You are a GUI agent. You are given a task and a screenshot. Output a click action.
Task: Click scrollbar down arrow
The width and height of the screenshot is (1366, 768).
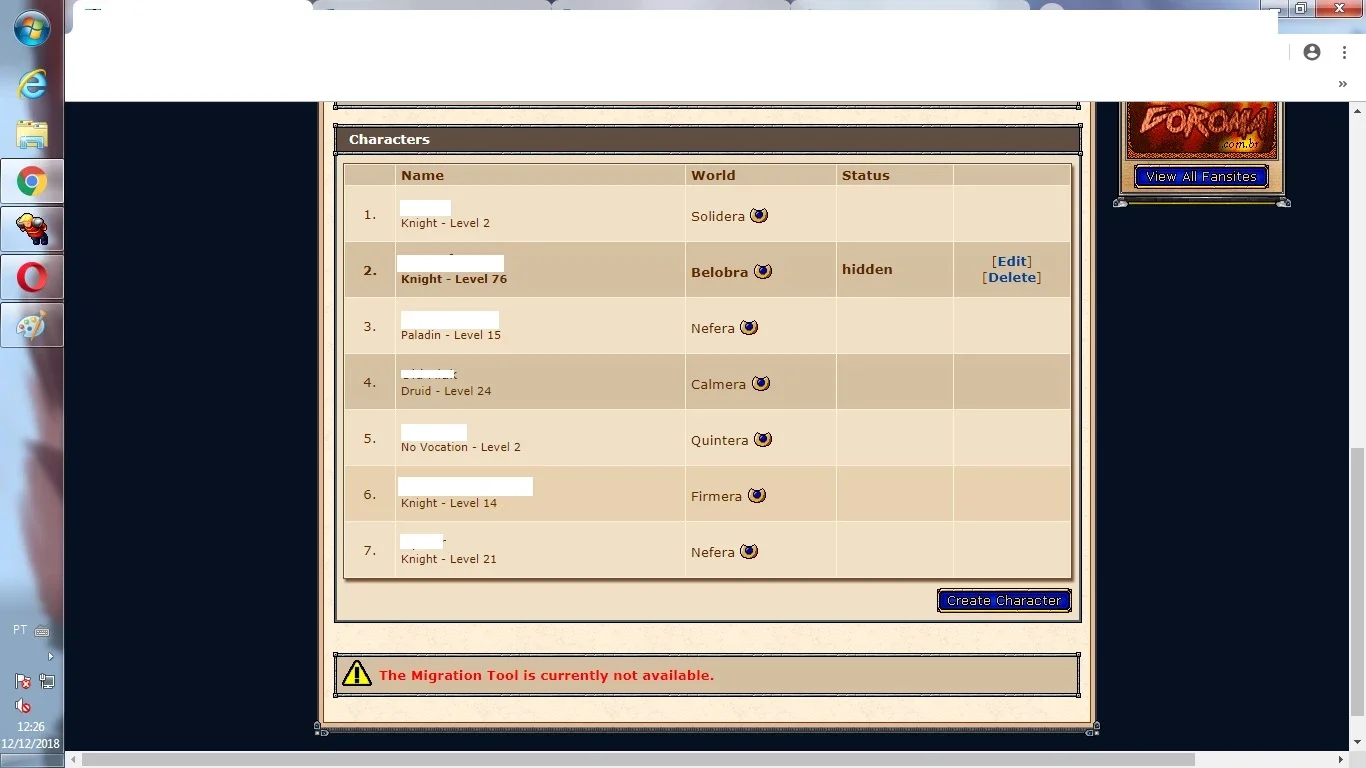[1358, 742]
